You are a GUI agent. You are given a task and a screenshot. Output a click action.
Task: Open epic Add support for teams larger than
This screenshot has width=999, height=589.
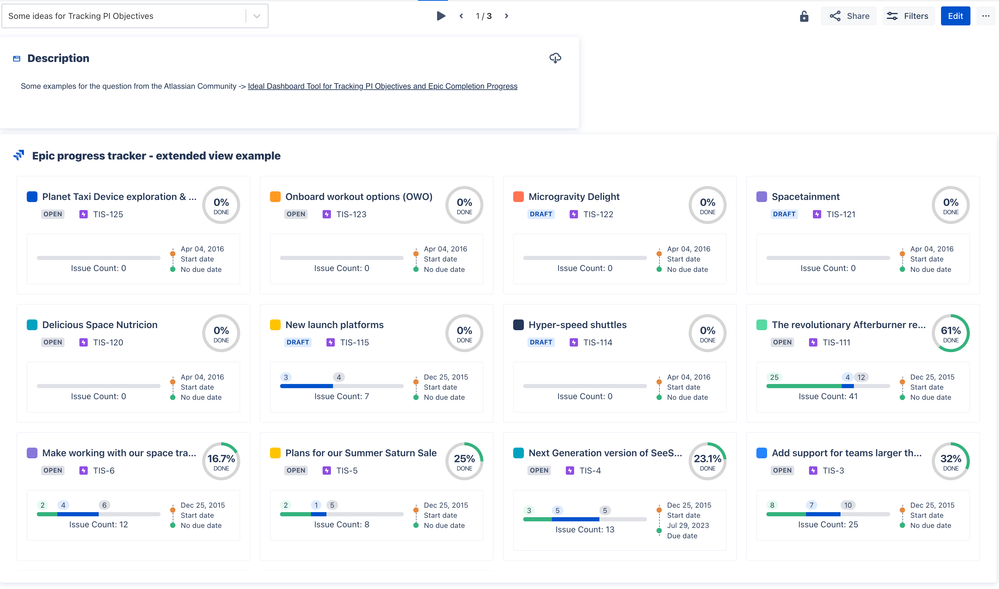tap(847, 453)
